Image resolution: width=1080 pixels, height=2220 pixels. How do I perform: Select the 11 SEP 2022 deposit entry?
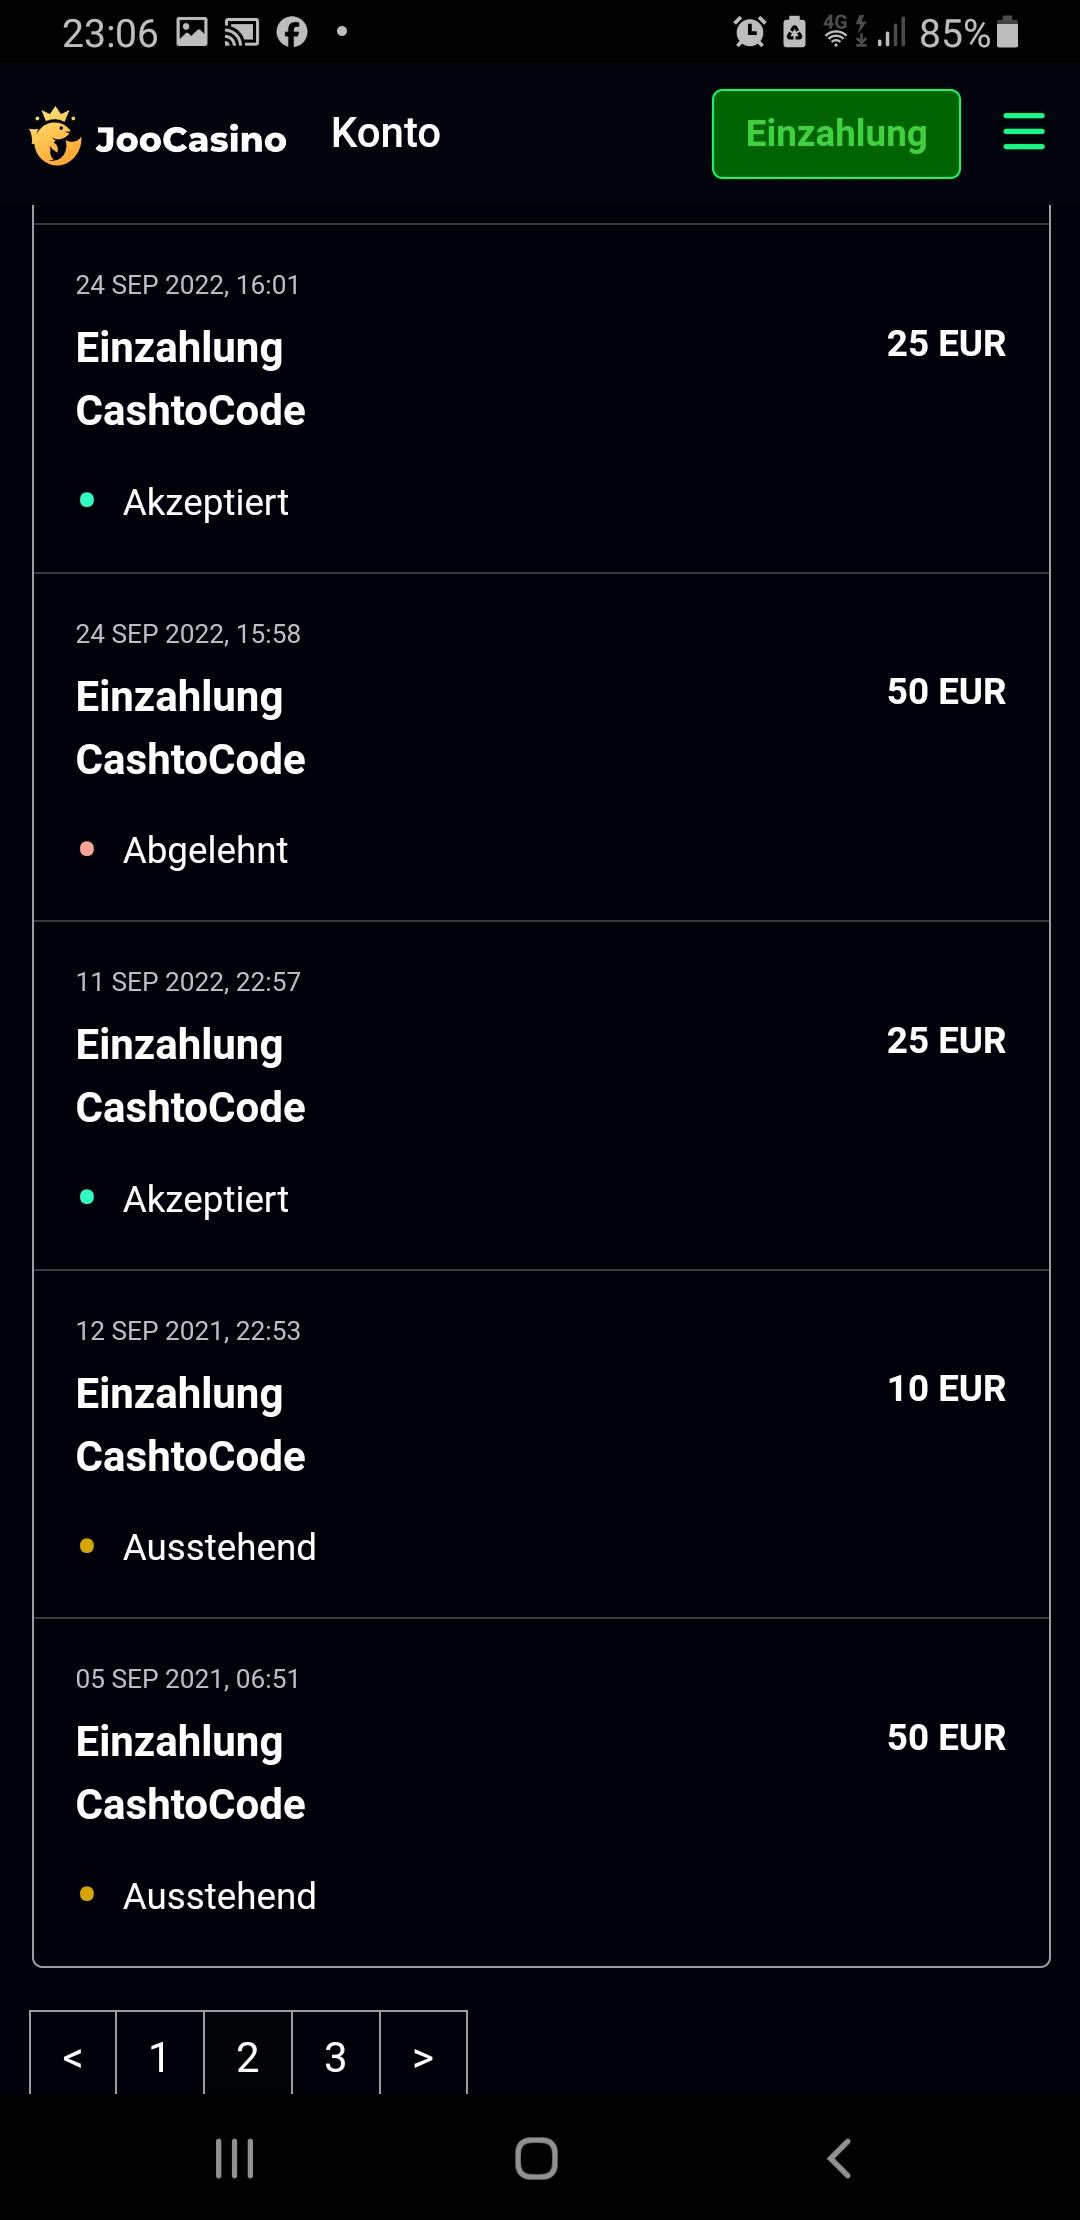(x=541, y=1095)
